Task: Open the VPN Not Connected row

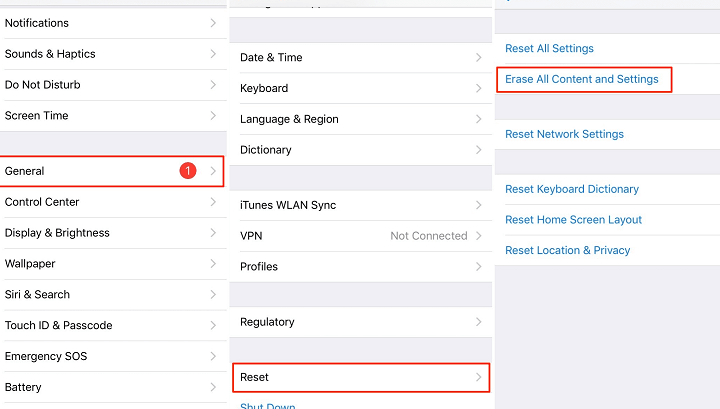Action: (360, 236)
